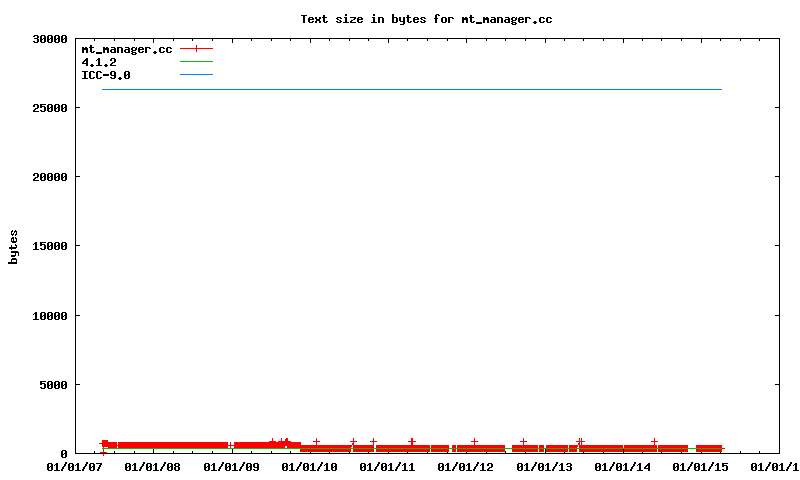
Task: Select the 01/01/13 x-axis date label
Action: pyautogui.click(x=543, y=466)
